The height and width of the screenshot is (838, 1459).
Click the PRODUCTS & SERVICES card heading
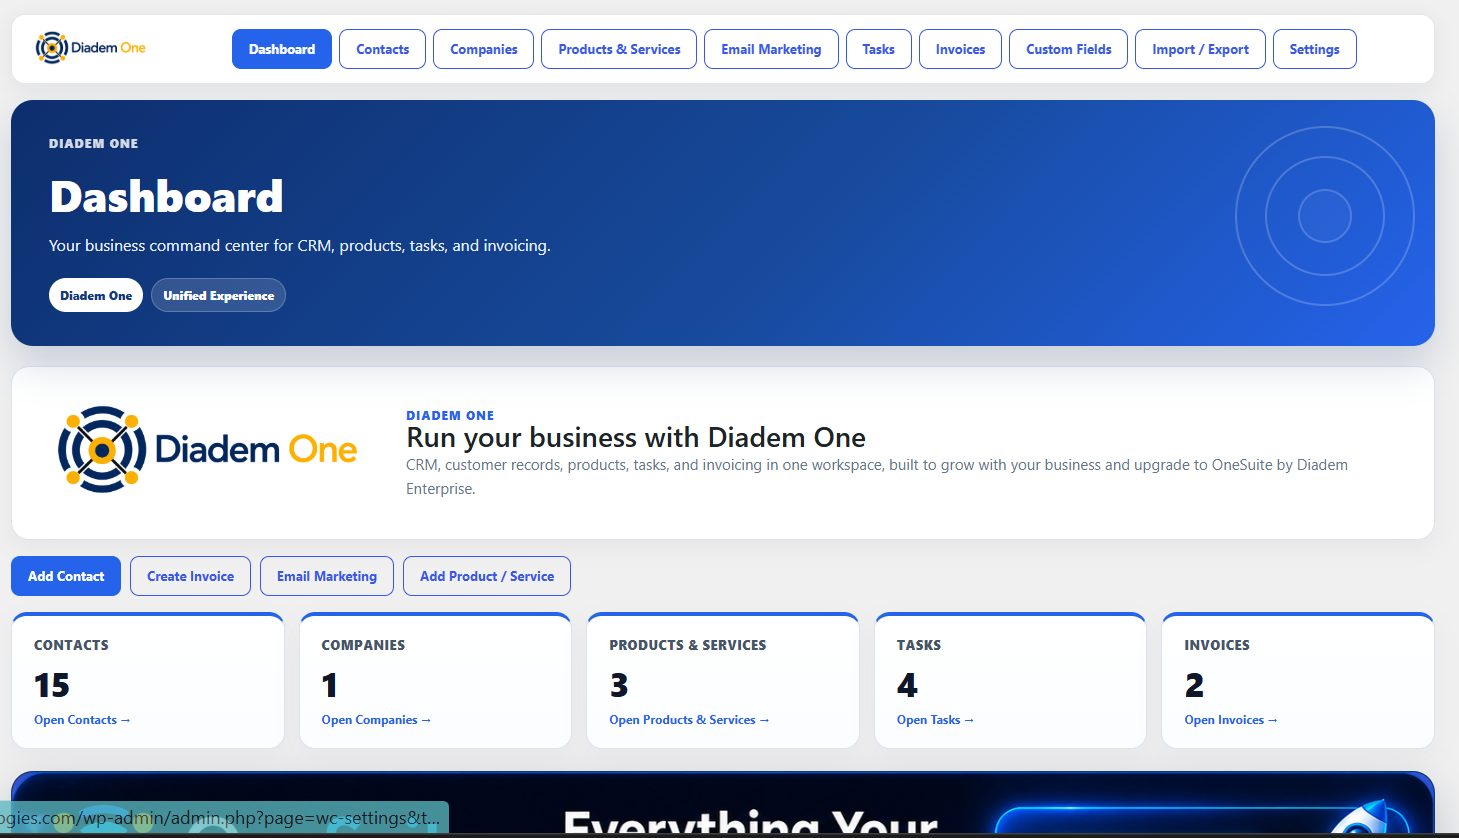[x=688, y=645]
